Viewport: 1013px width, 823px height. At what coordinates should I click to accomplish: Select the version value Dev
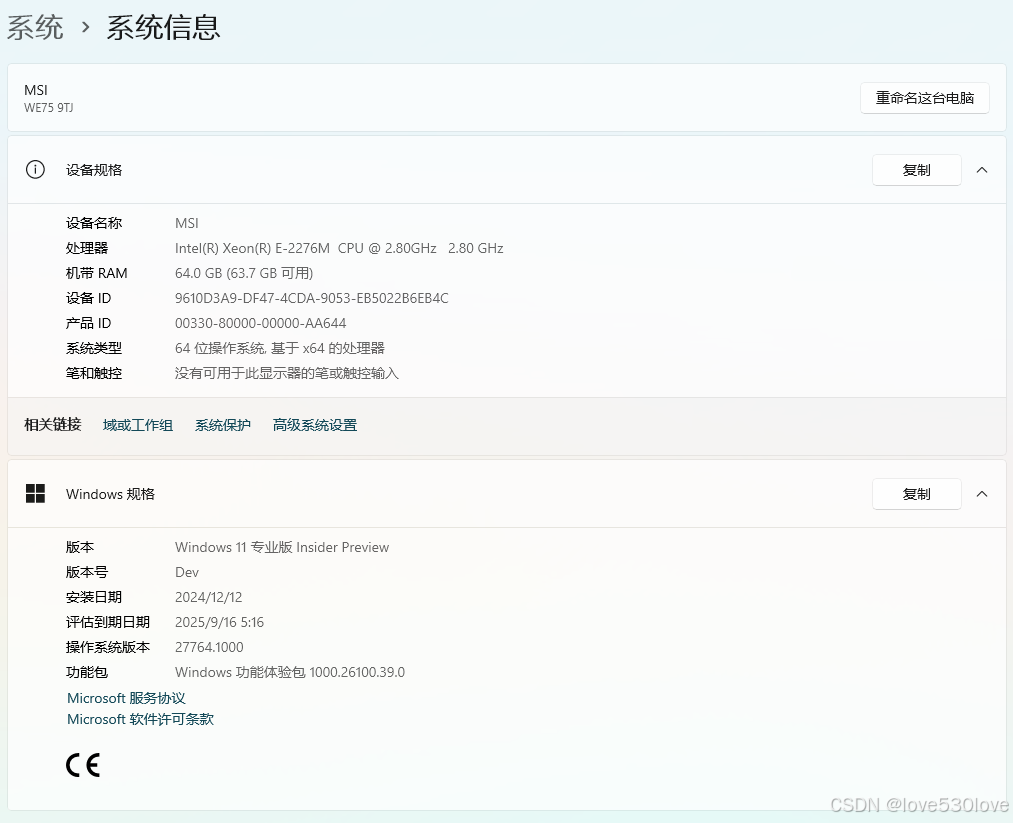(187, 572)
